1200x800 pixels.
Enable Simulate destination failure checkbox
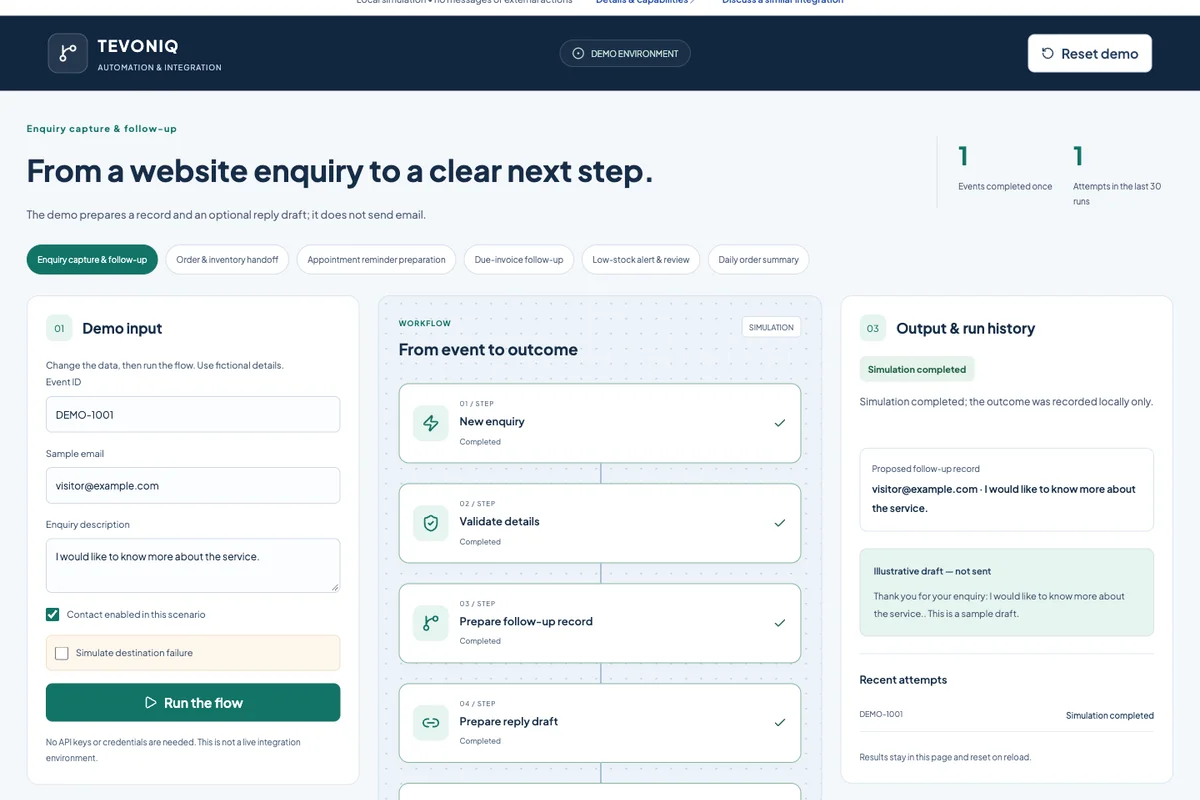click(62, 653)
